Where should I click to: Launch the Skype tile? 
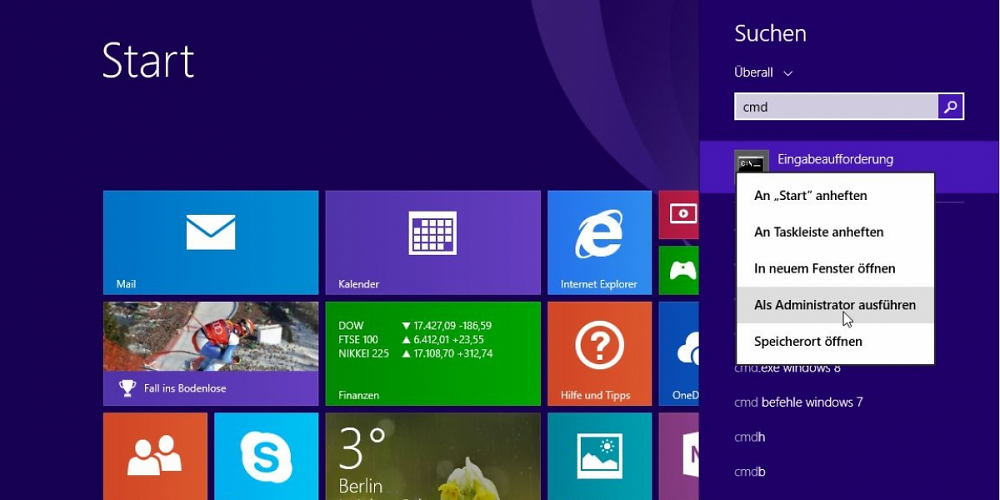pos(266,456)
